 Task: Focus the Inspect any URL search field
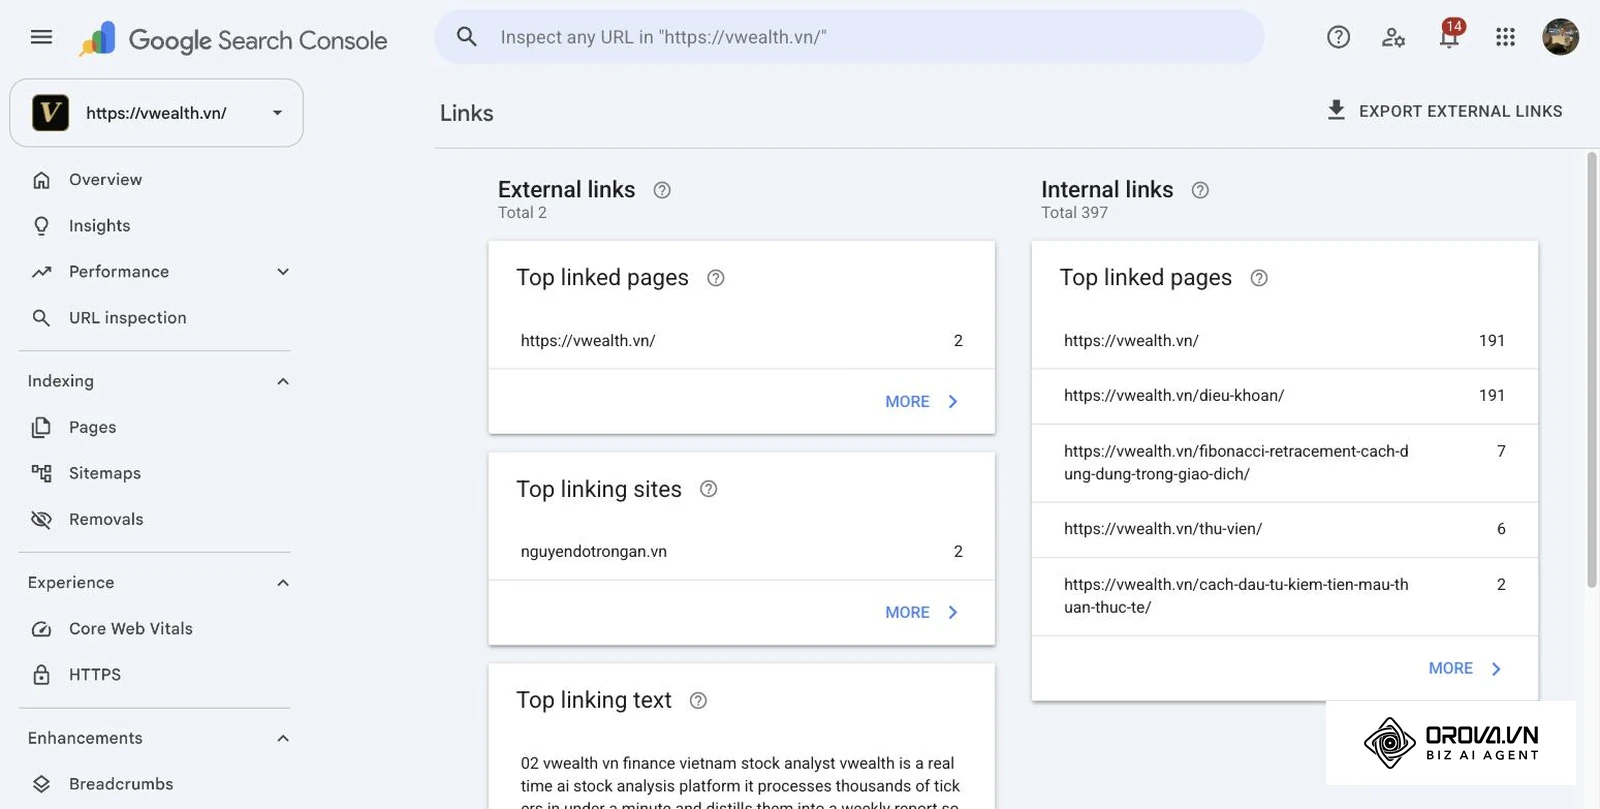click(849, 37)
